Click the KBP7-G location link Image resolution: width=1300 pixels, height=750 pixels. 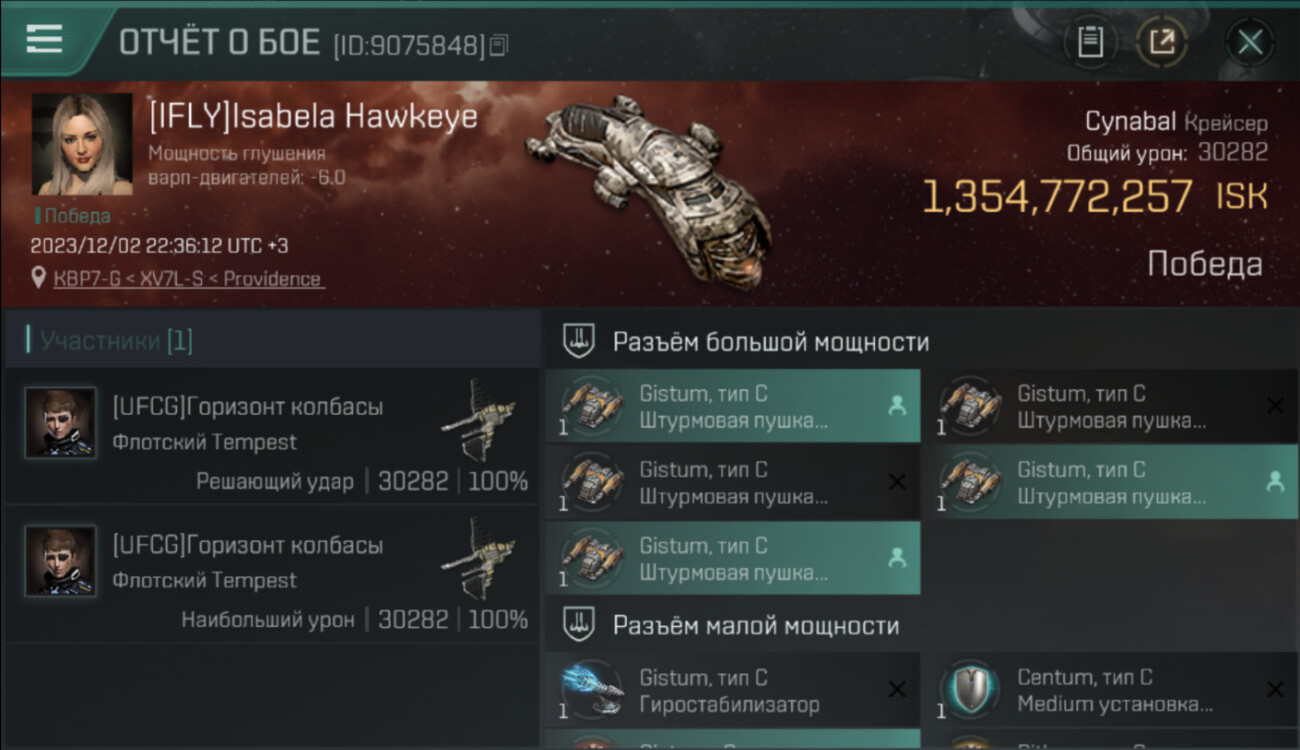(188, 279)
